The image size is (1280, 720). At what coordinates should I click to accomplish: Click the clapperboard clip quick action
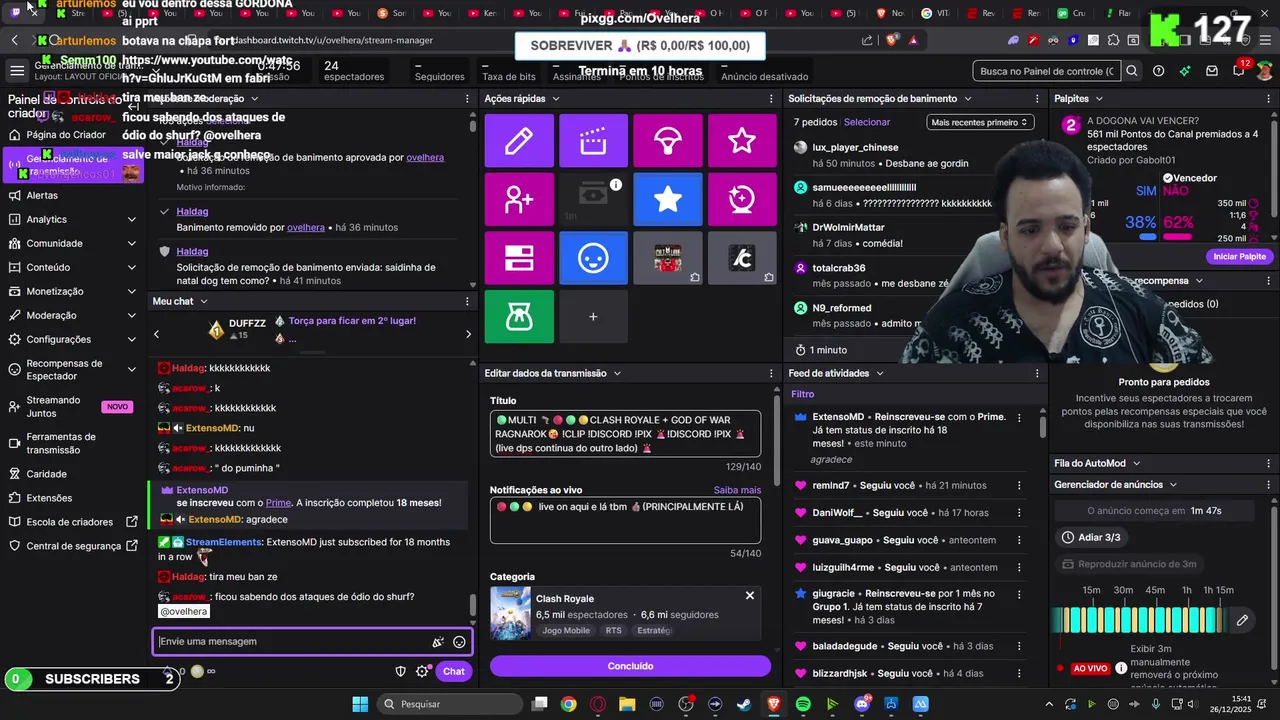593,141
